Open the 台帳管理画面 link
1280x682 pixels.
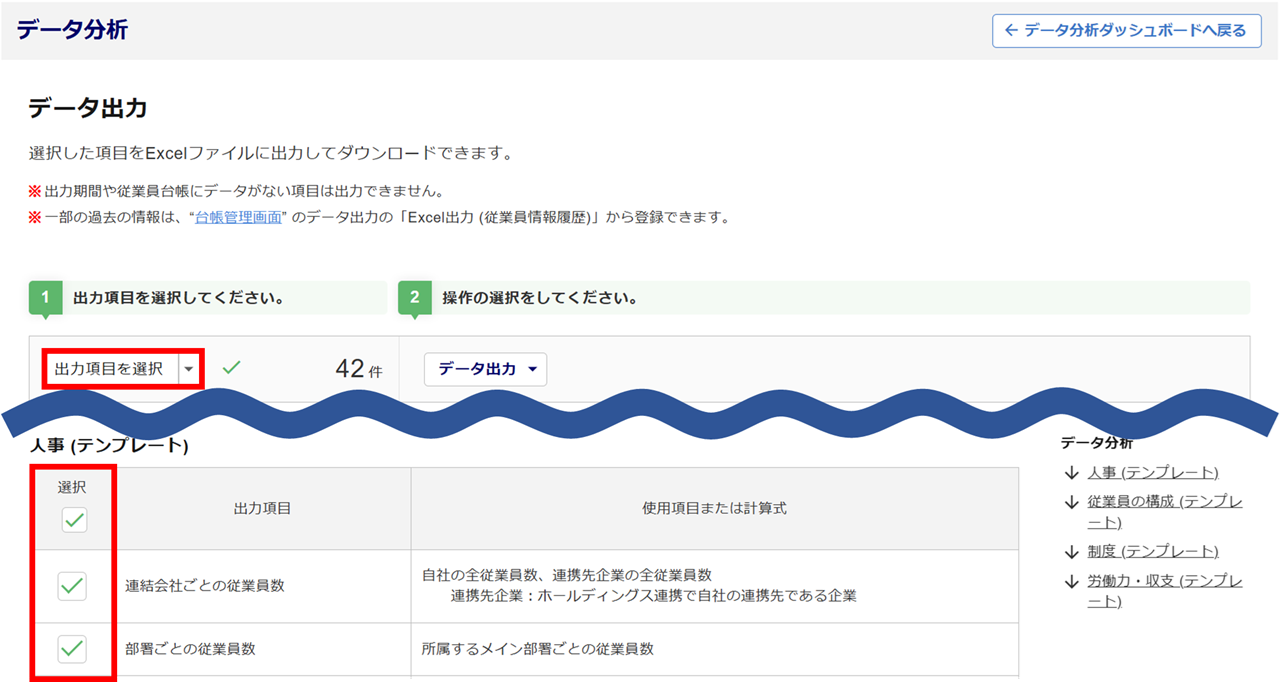point(238,217)
